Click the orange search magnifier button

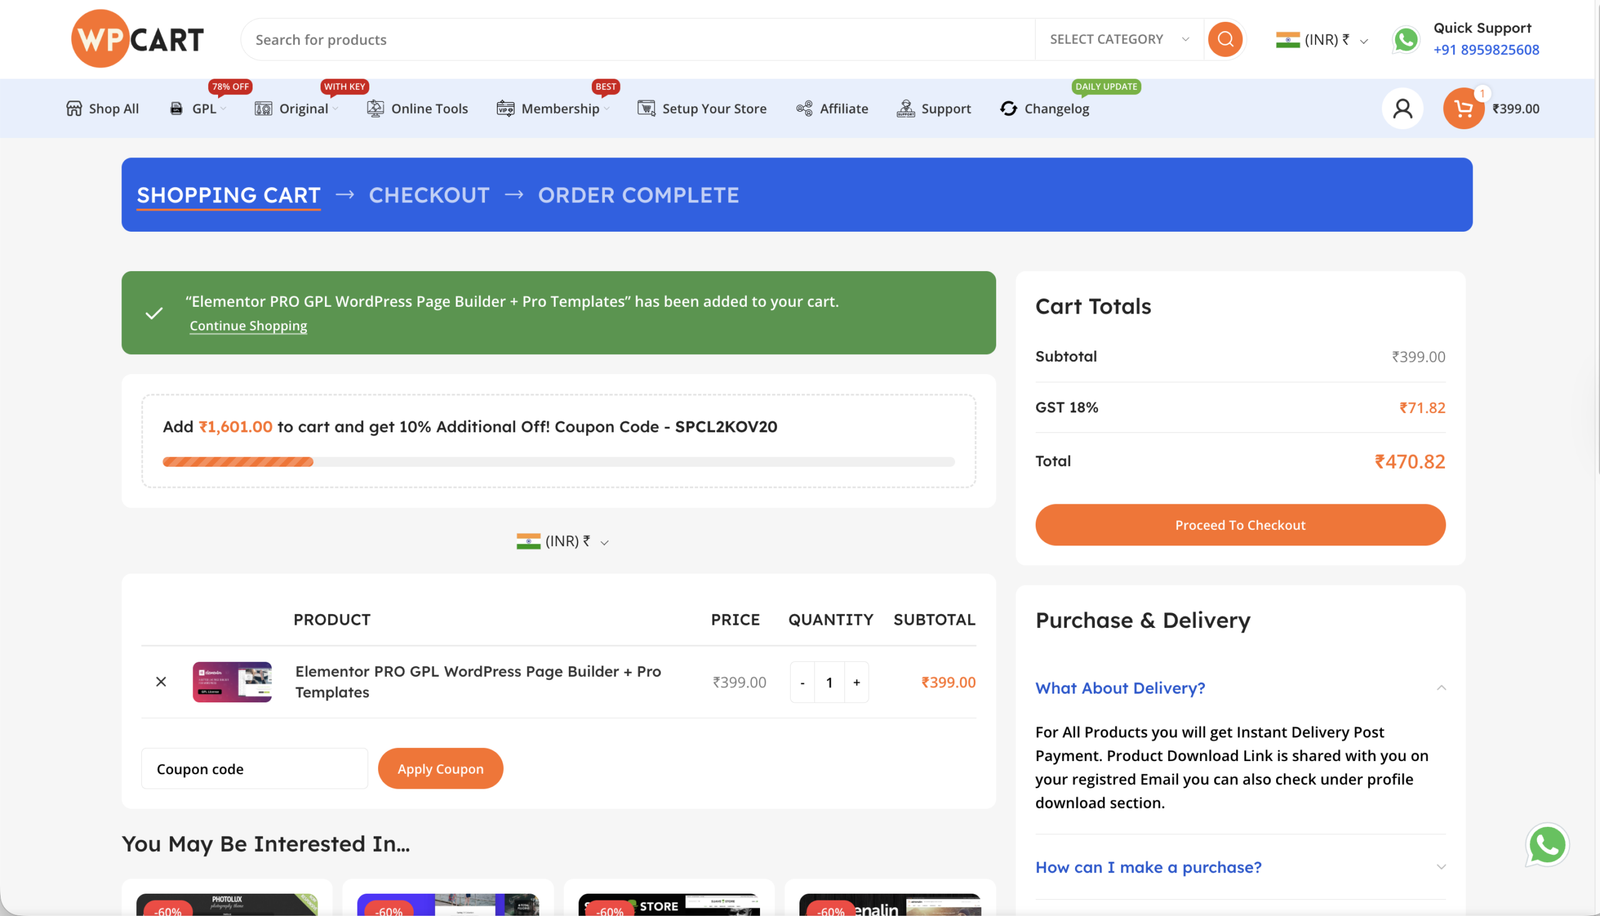pyautogui.click(x=1225, y=40)
